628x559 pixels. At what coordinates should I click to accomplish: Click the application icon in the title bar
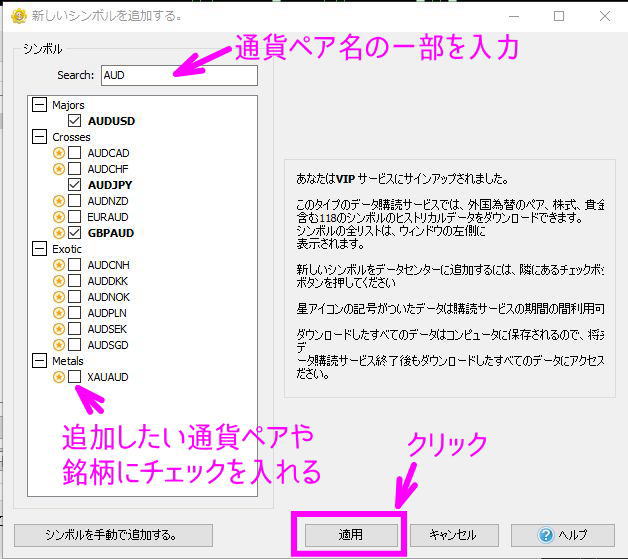point(18,16)
